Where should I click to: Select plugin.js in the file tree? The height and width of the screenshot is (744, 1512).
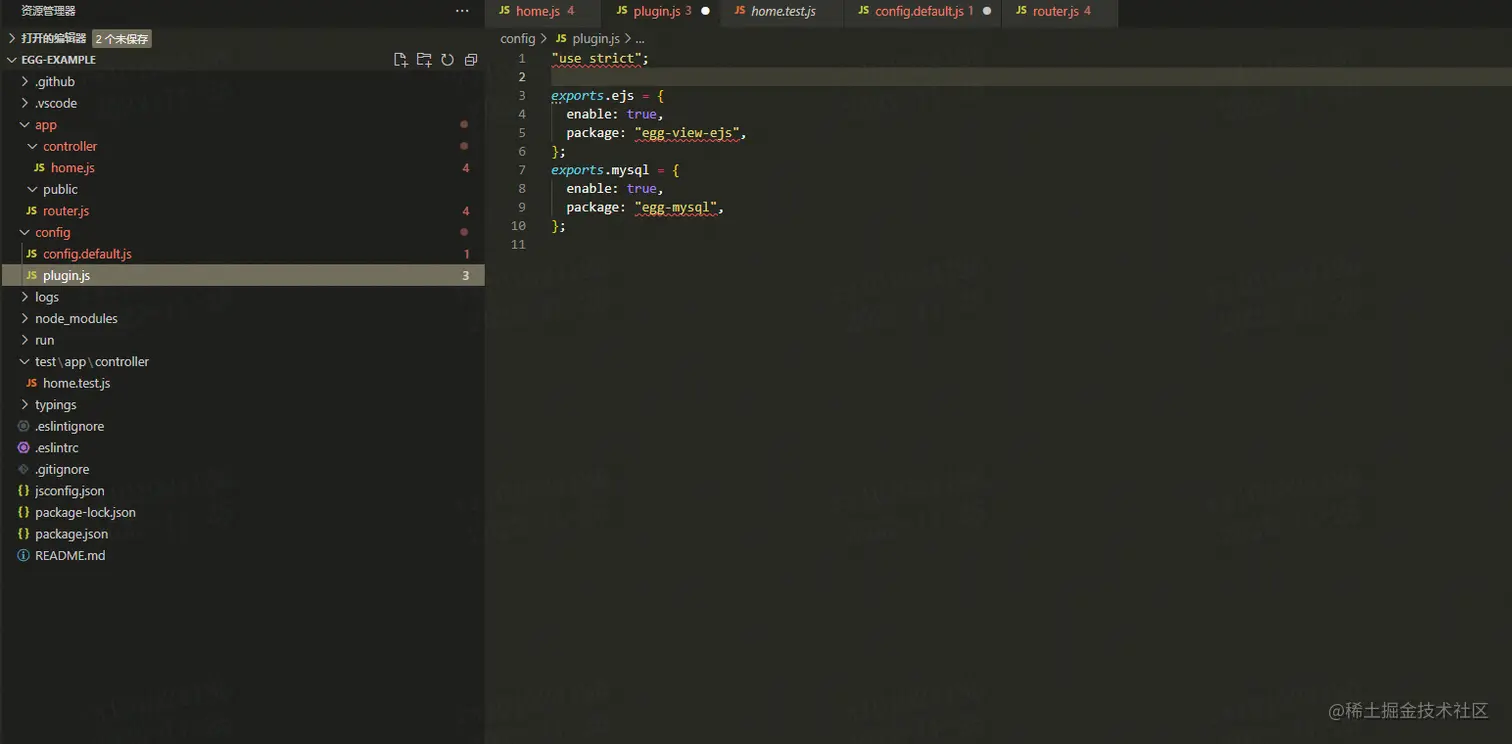pyautogui.click(x=243, y=275)
